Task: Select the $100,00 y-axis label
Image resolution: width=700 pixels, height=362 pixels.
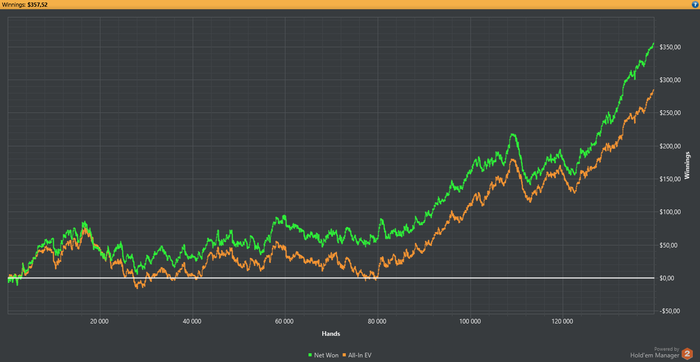Action: pos(669,212)
